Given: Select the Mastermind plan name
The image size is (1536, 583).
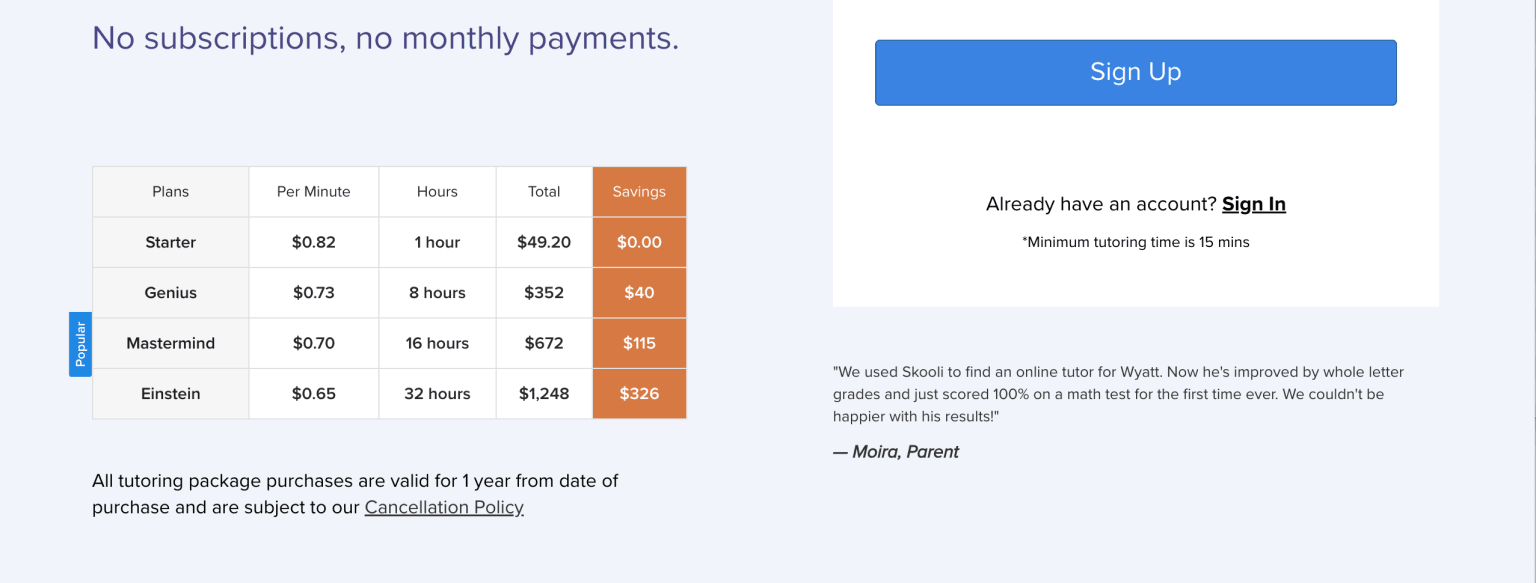Looking at the screenshot, I should point(170,343).
